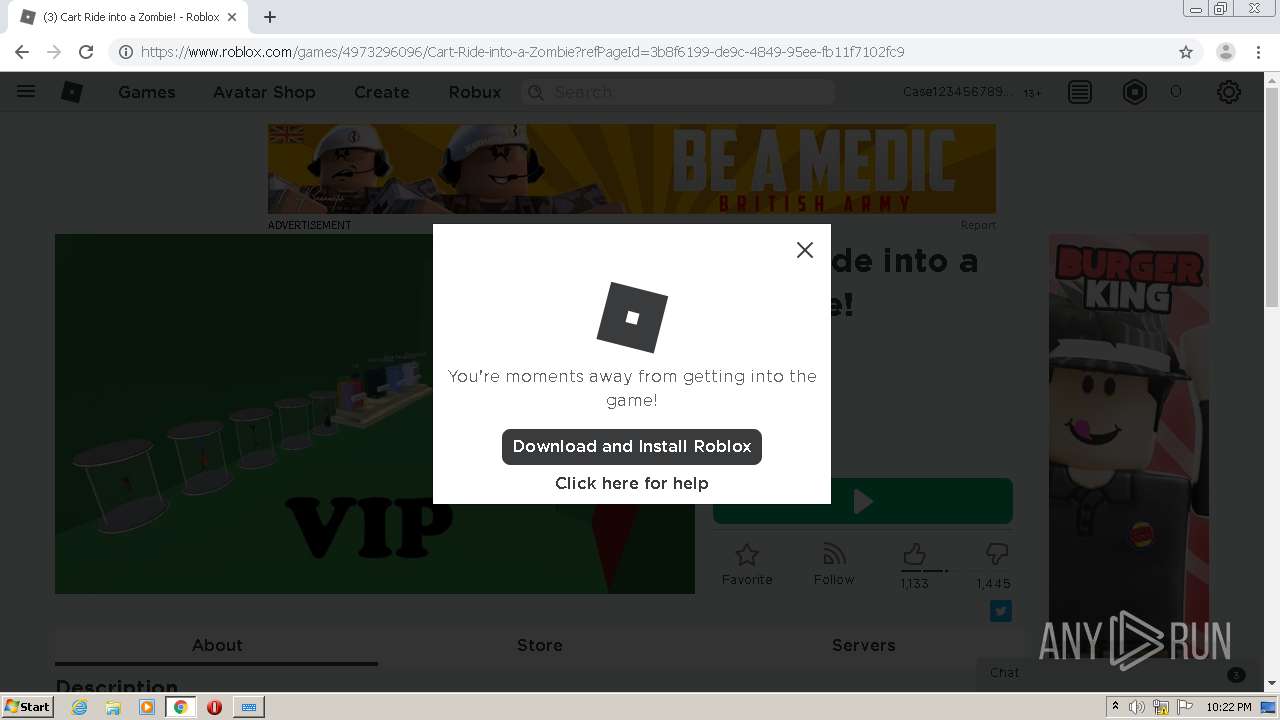The image size is (1280, 720).
Task: Open the Windows Start menu
Action: click(27, 707)
